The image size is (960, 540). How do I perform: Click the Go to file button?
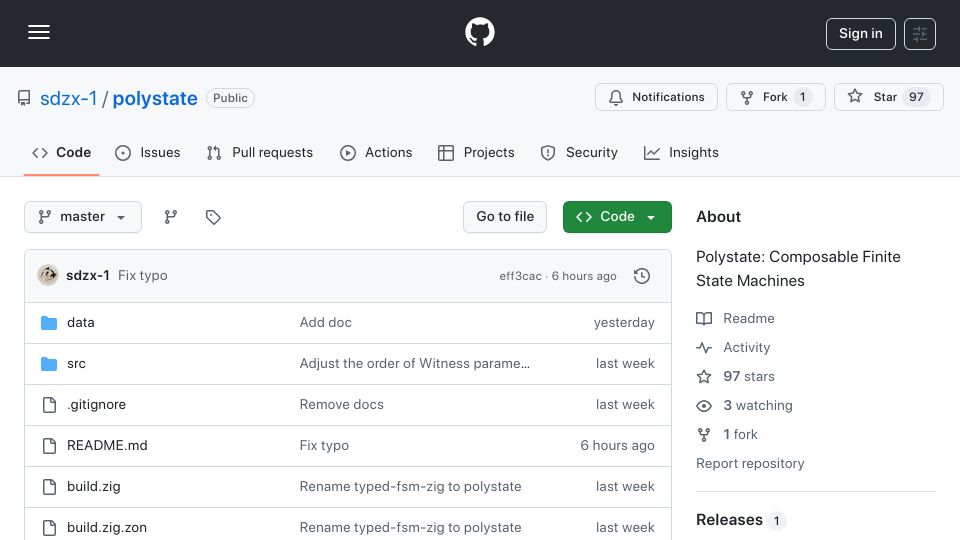[505, 217]
